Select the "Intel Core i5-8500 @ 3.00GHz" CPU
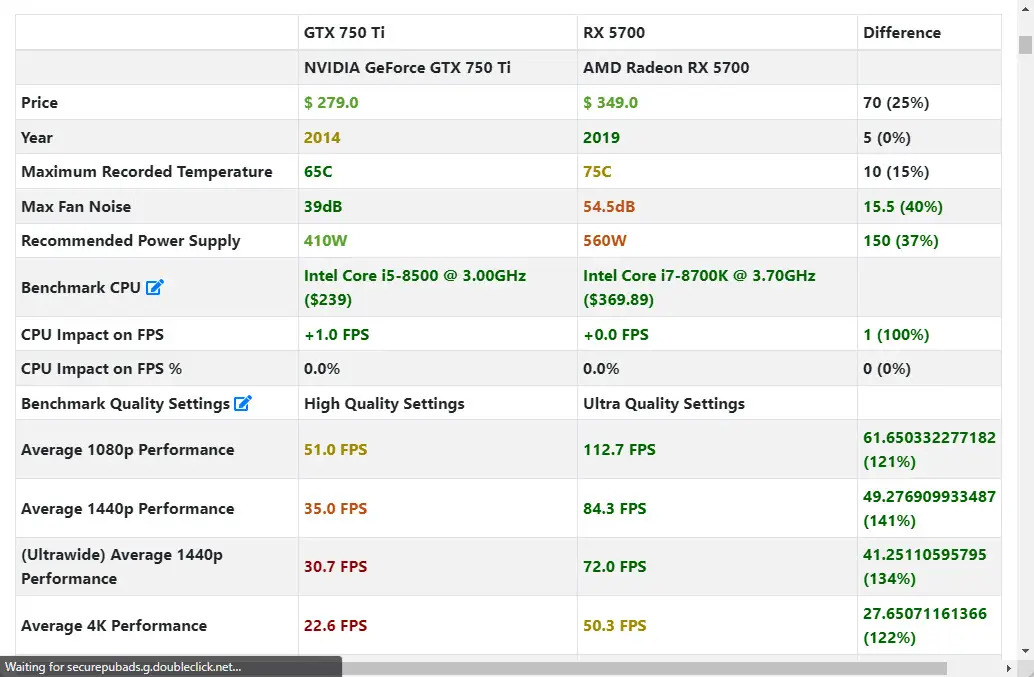The width and height of the screenshot is (1034, 677). click(415, 276)
